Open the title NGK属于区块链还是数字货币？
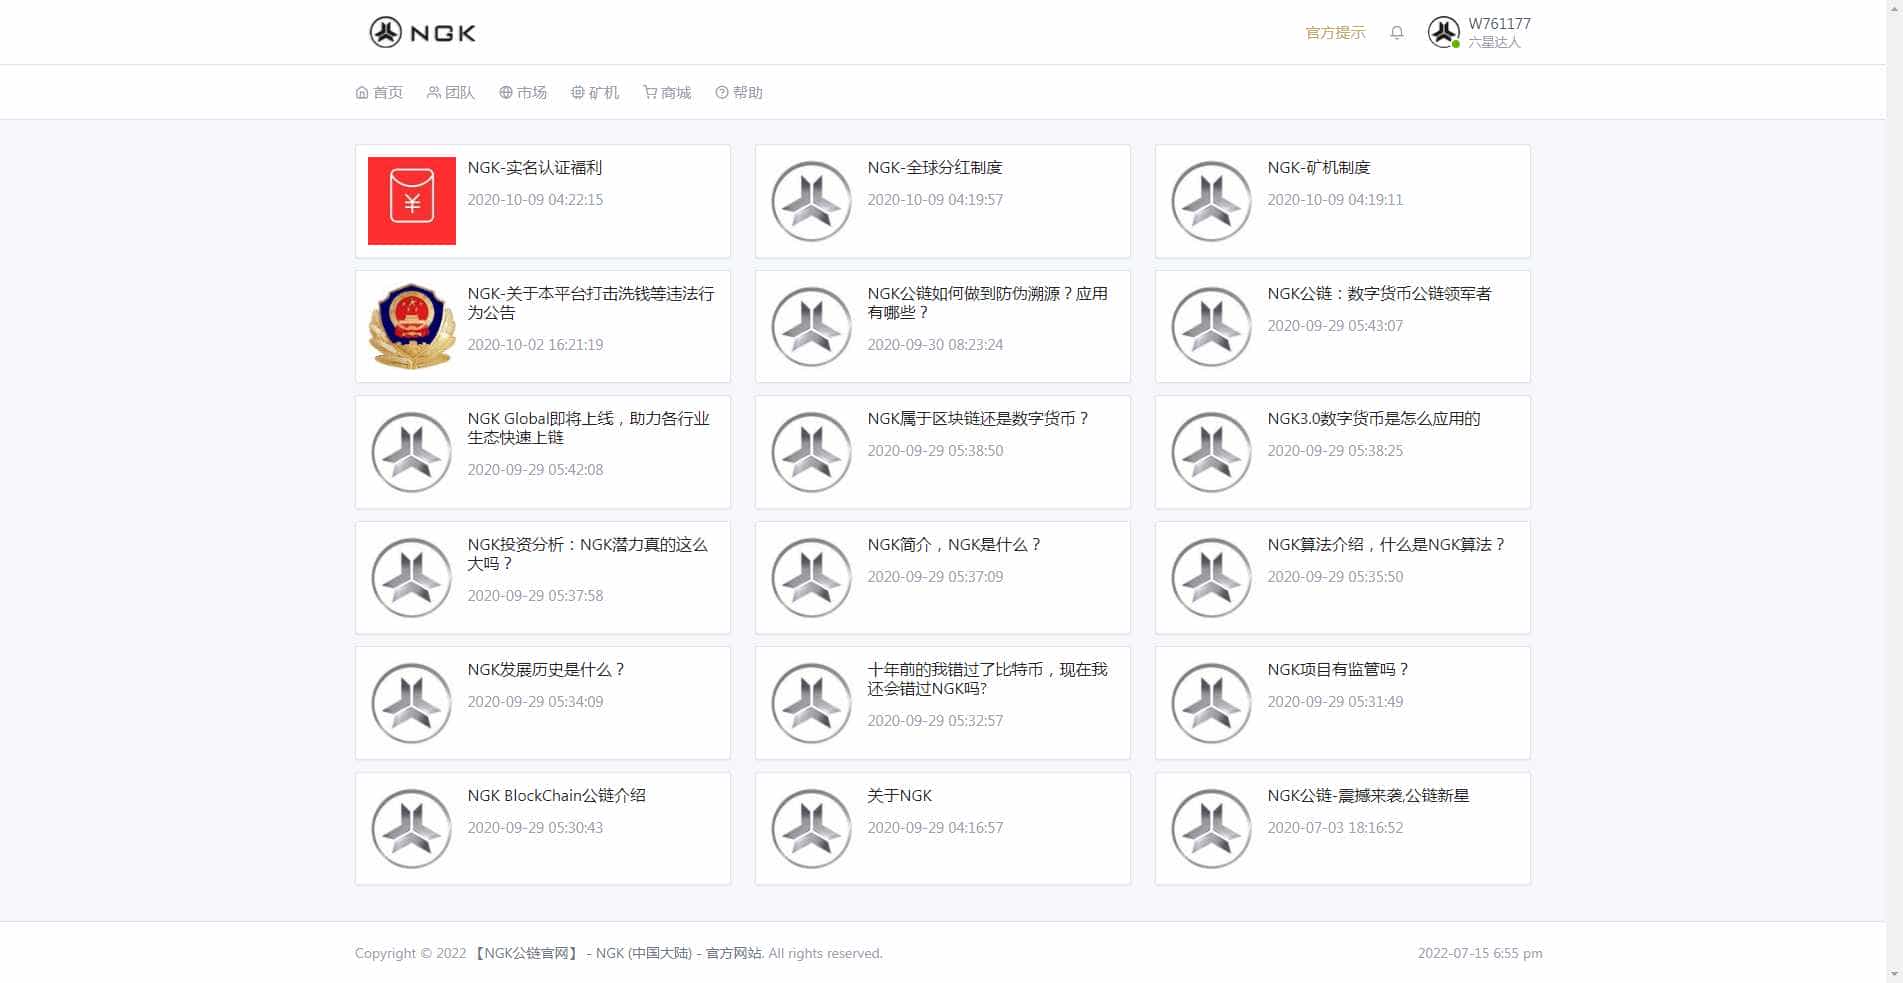The width and height of the screenshot is (1903, 983). [978, 419]
